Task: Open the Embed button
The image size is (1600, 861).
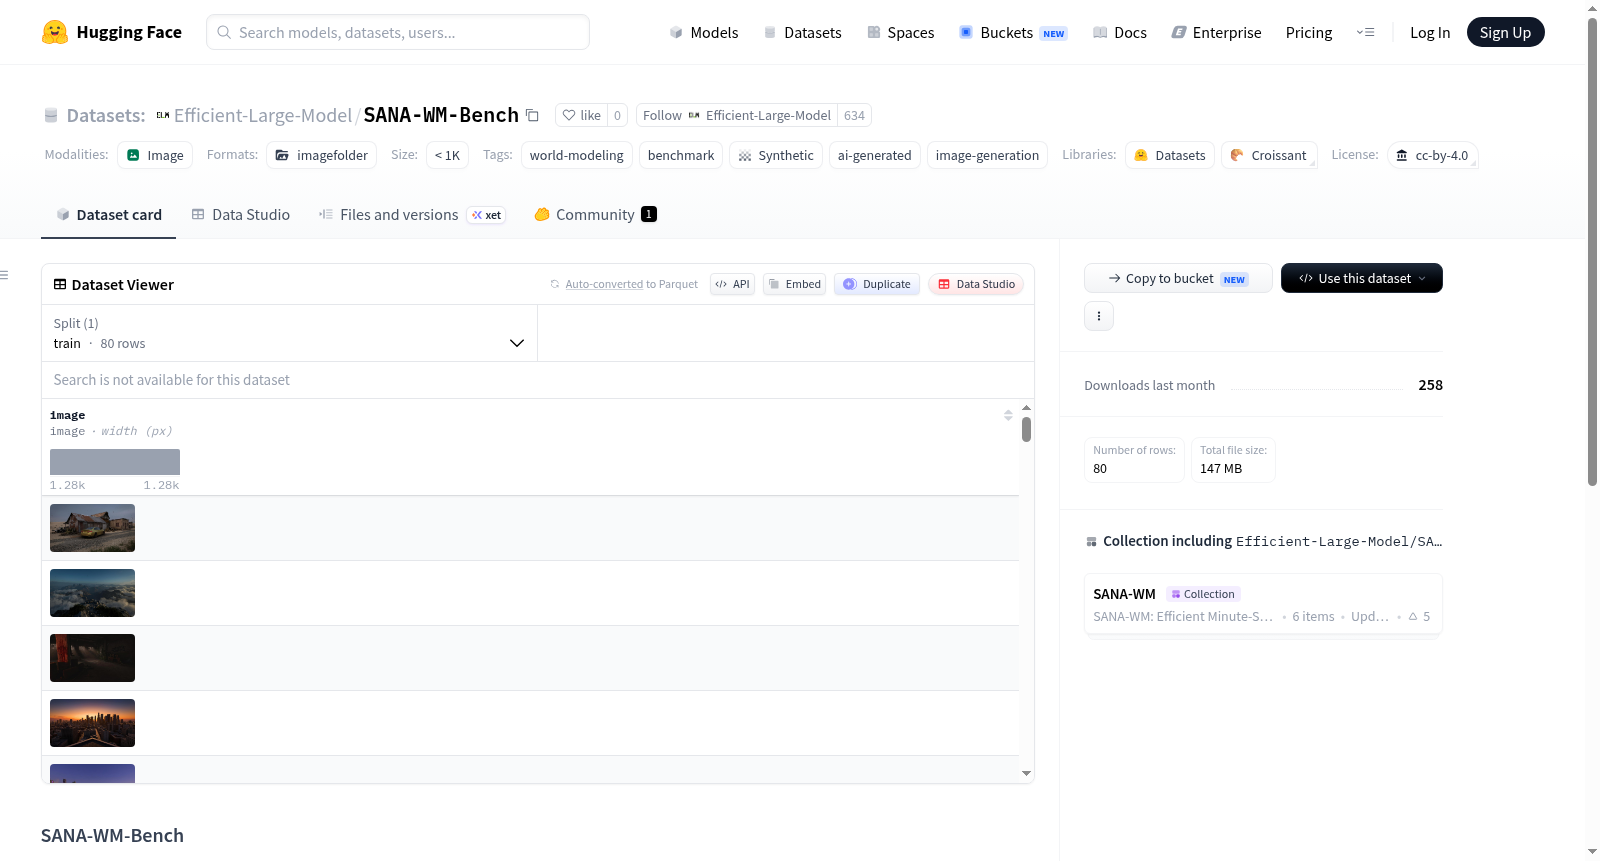Action: click(795, 284)
